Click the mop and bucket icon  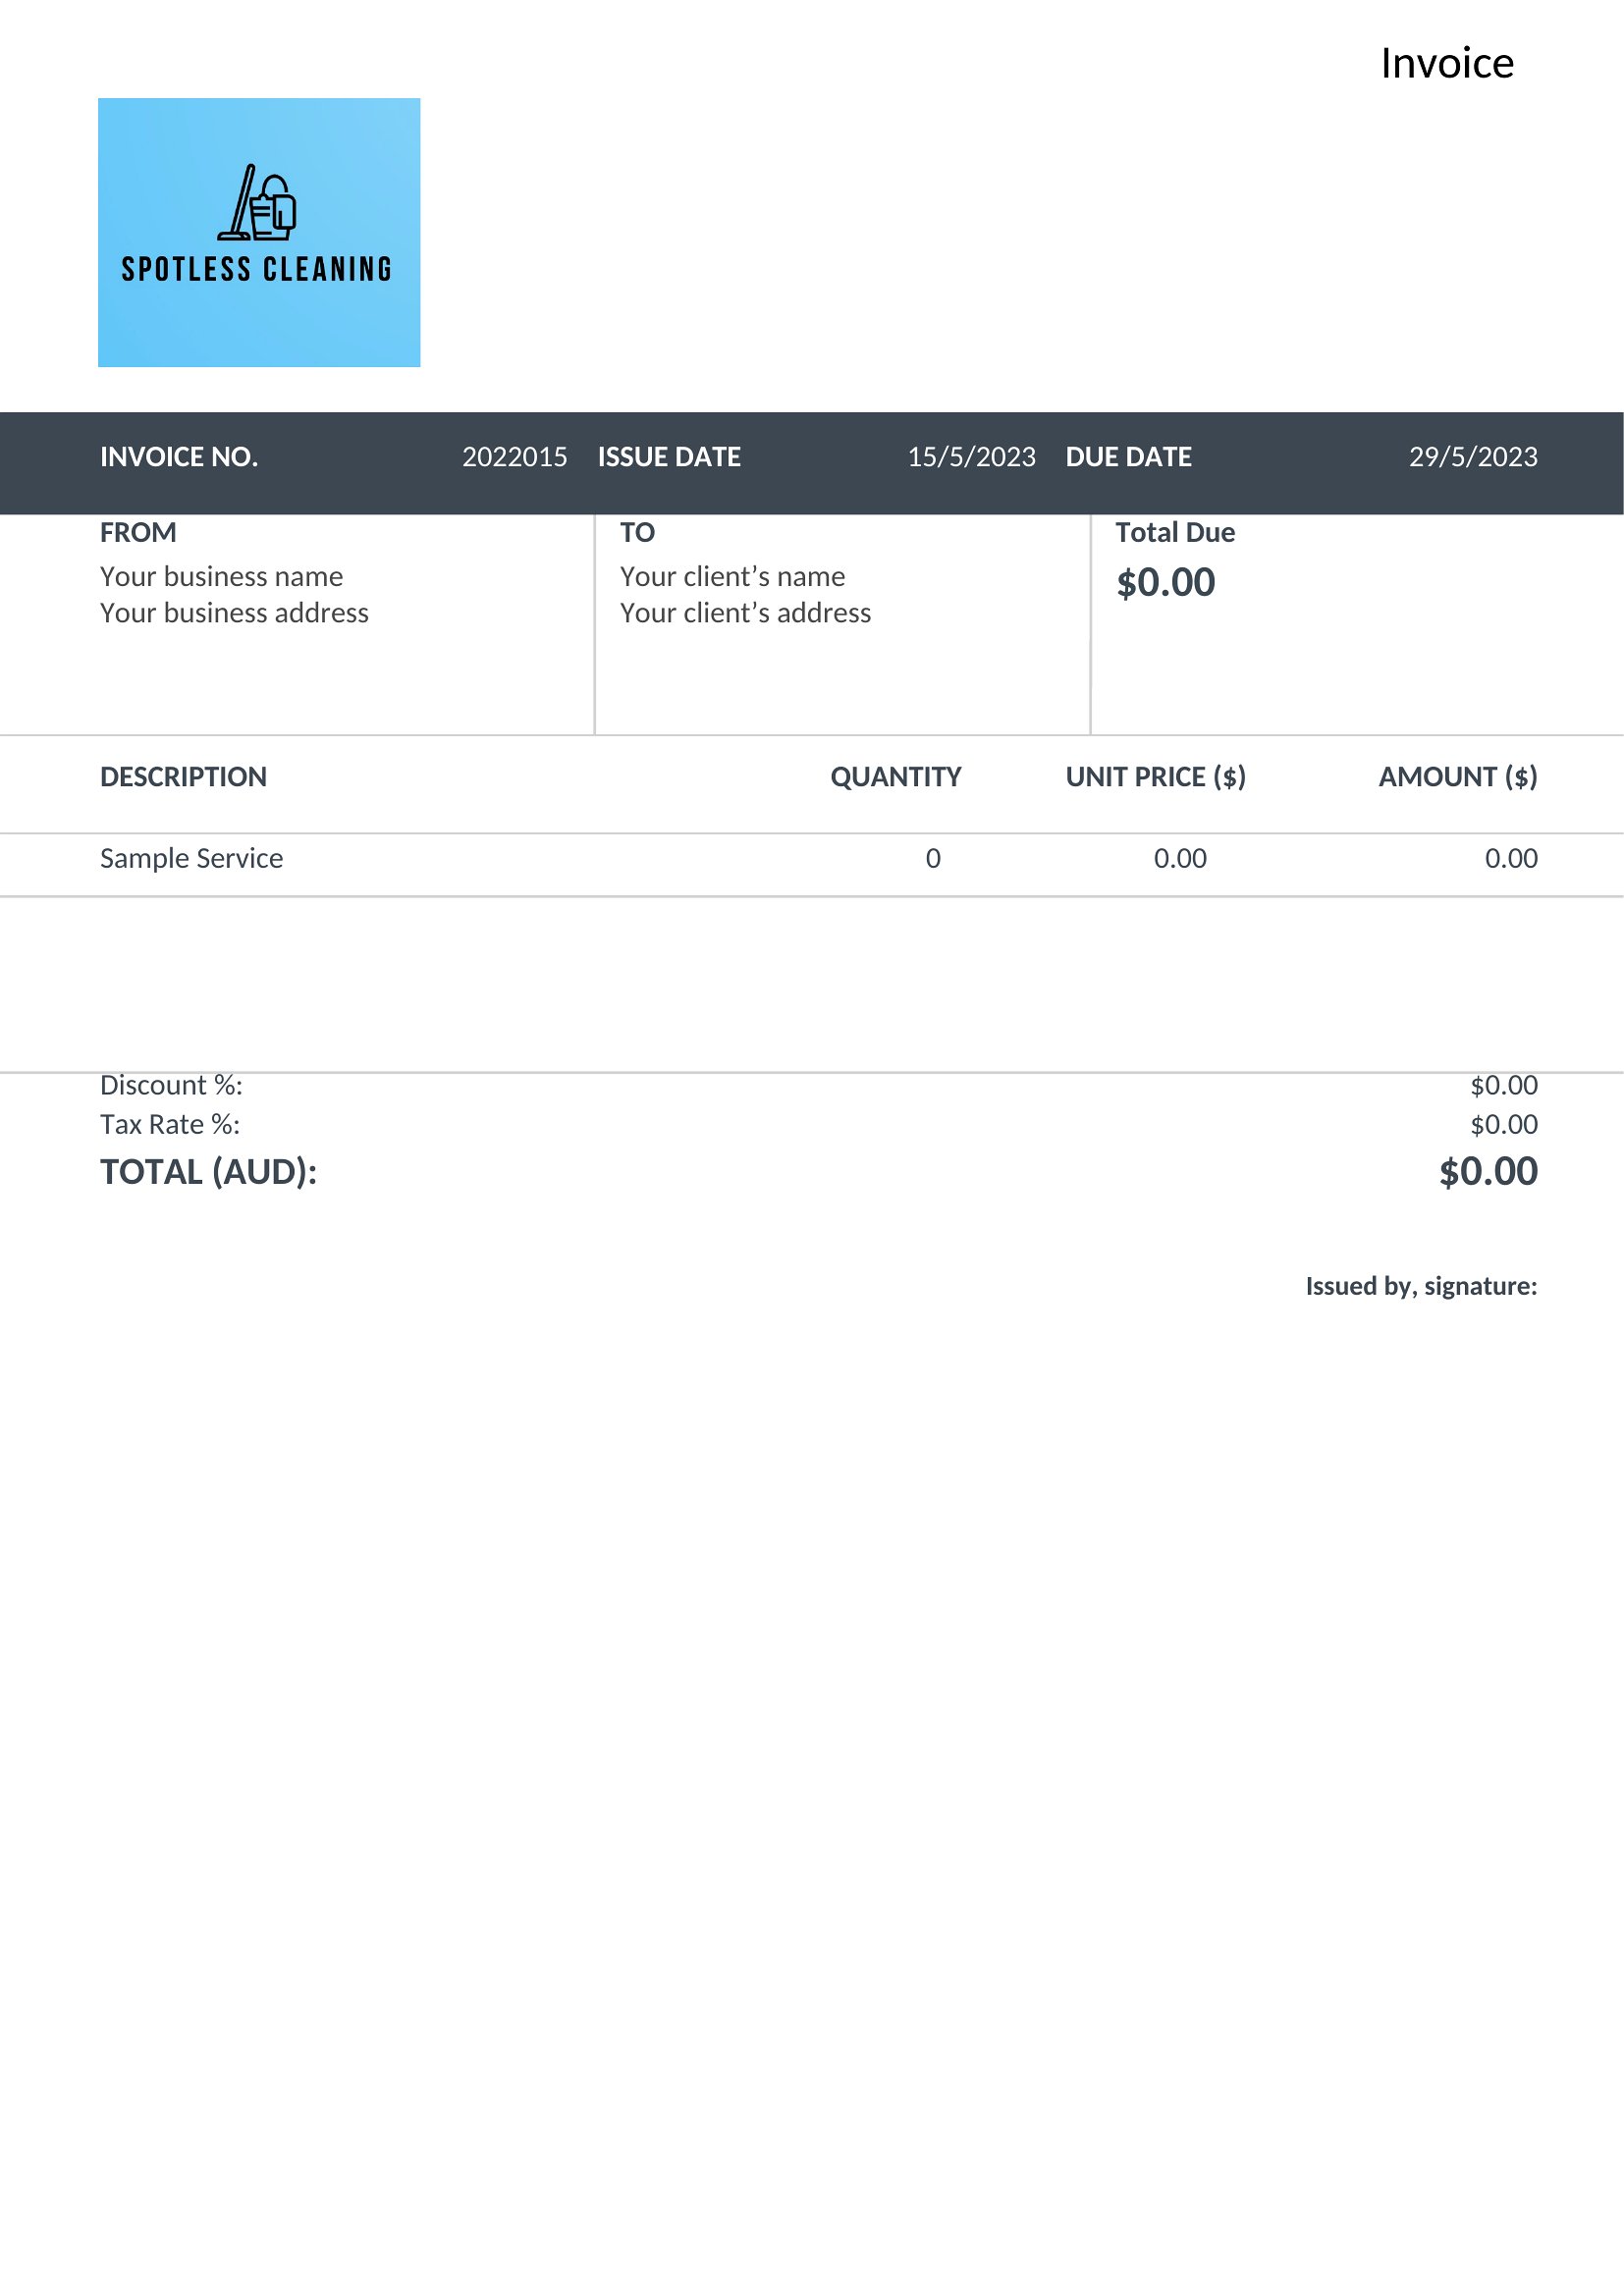click(x=257, y=202)
